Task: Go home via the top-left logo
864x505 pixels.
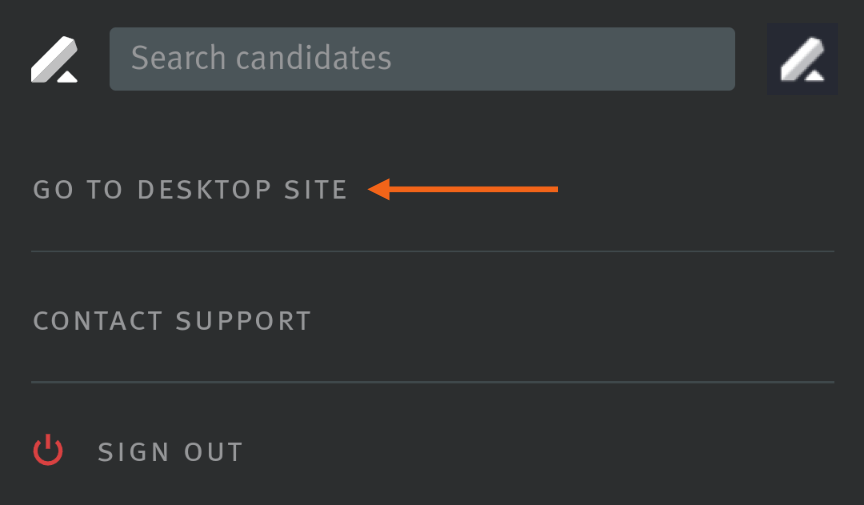Action: [54, 60]
